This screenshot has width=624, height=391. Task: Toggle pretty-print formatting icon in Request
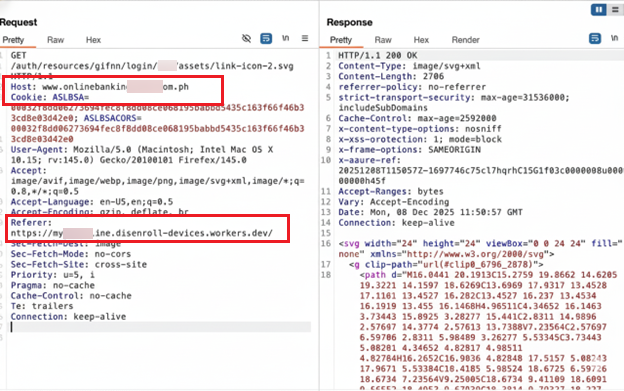tap(266, 38)
